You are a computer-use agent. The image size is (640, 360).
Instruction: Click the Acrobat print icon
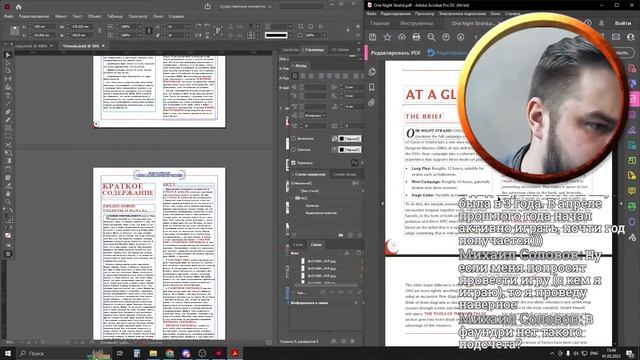[x=416, y=37]
